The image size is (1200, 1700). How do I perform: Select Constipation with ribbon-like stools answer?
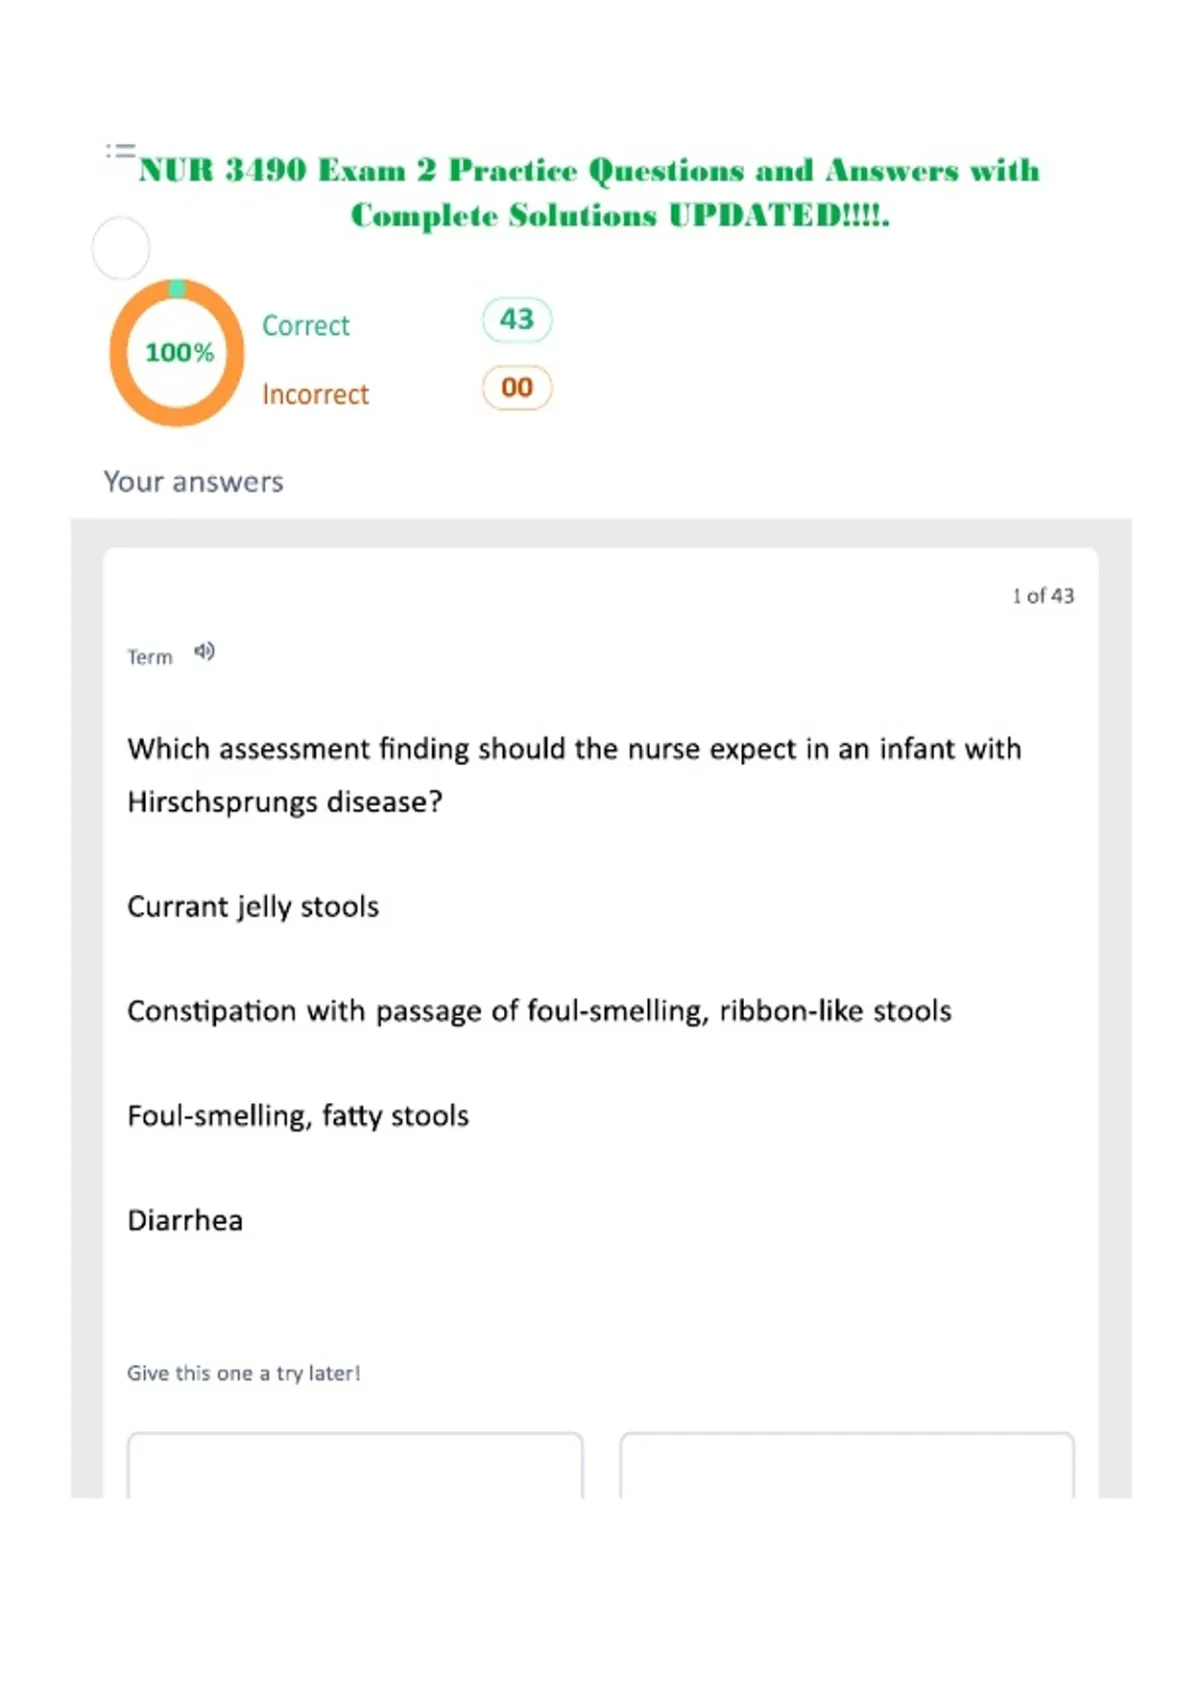pyautogui.click(x=539, y=1011)
